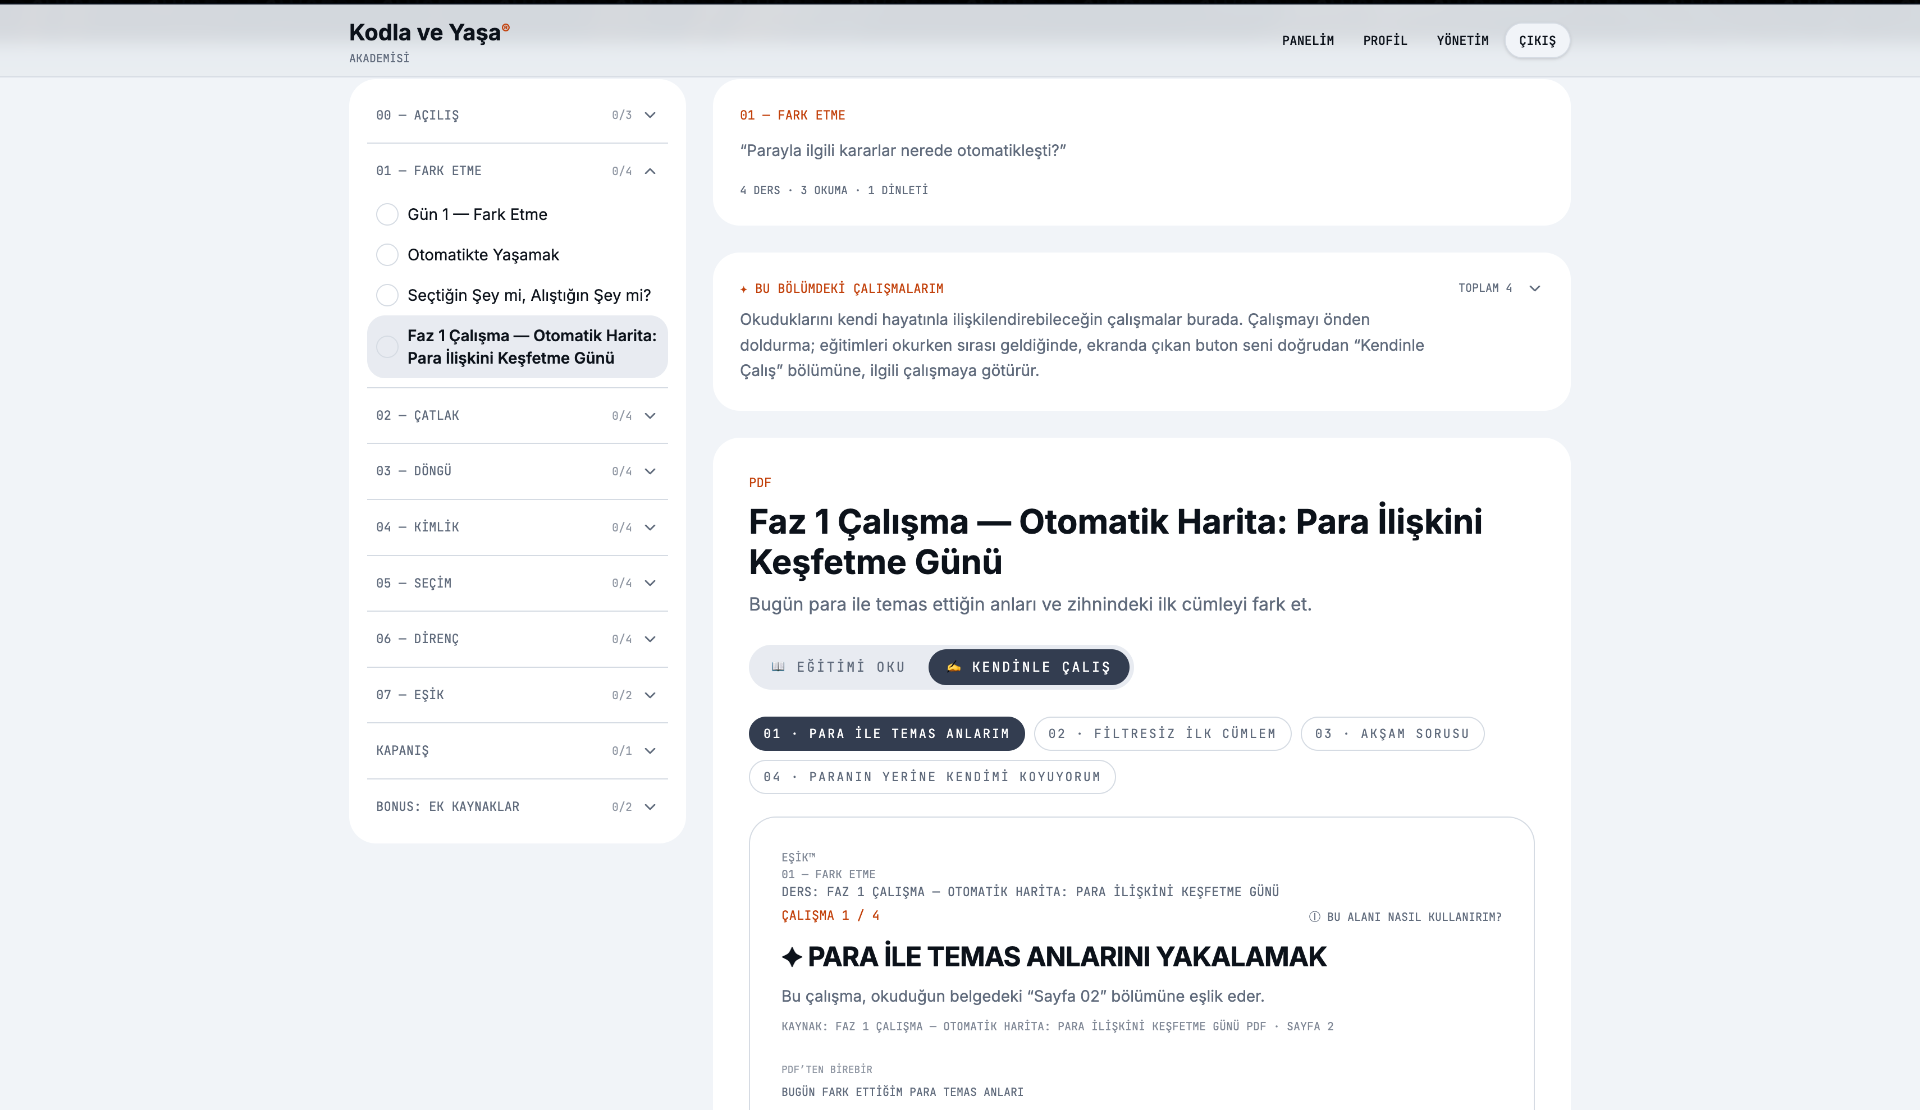This screenshot has width=1920, height=1110.
Task: Expand the 07 — EŞİK section chevron
Action: tap(650, 695)
